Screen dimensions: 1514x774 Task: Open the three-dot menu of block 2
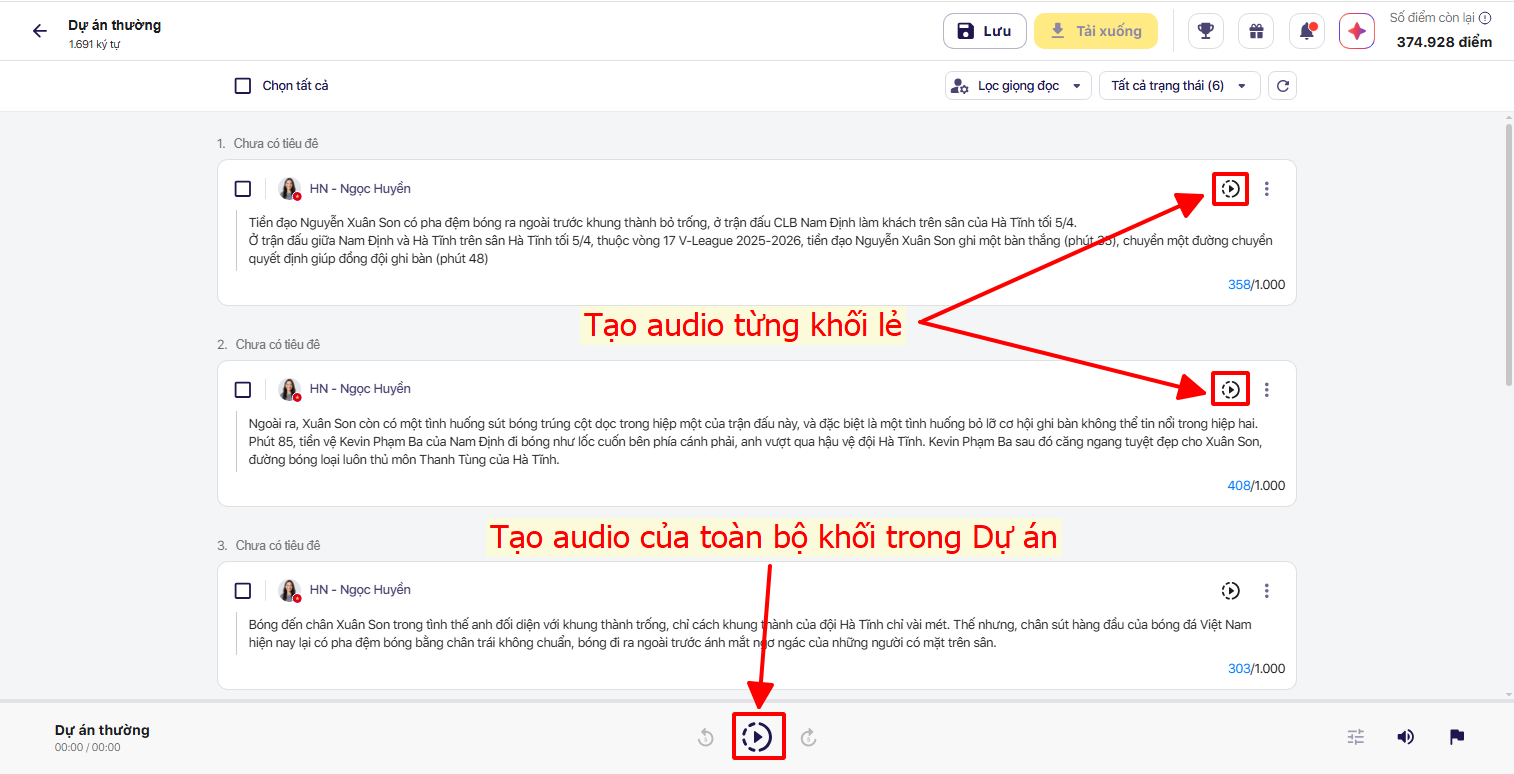coord(1267,390)
